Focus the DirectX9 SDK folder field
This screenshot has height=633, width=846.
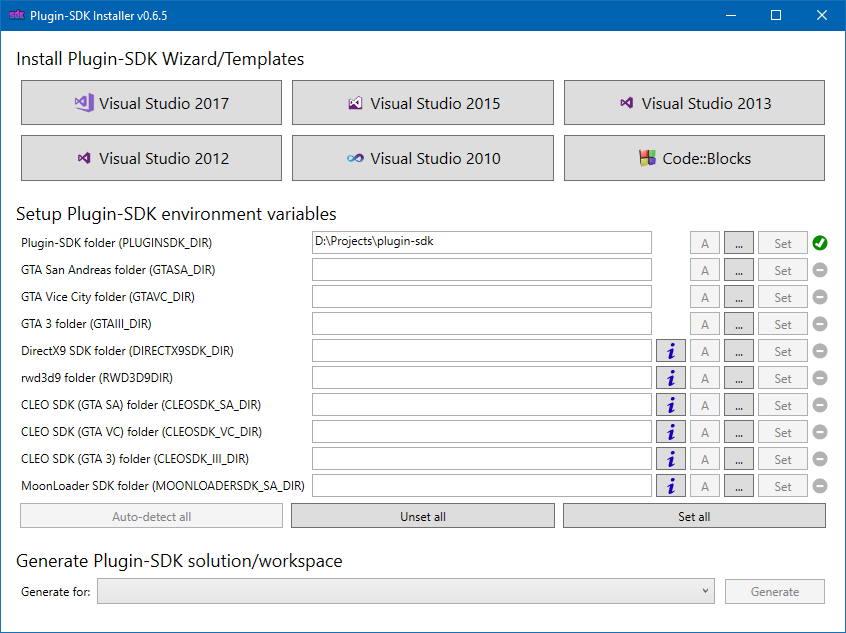pyautogui.click(x=482, y=351)
